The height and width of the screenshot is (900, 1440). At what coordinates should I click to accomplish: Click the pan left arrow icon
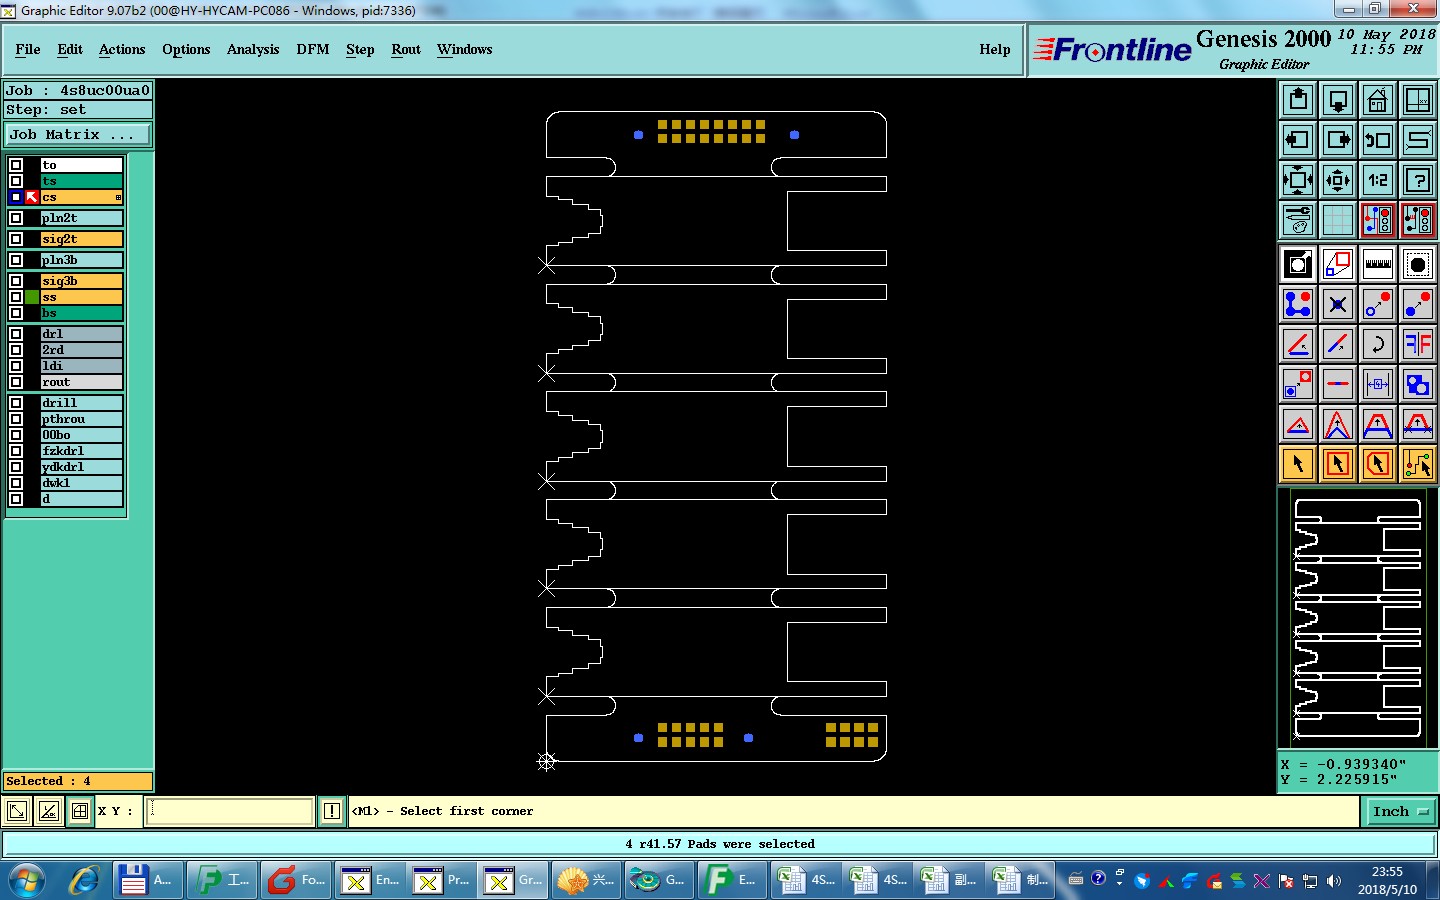[1298, 140]
